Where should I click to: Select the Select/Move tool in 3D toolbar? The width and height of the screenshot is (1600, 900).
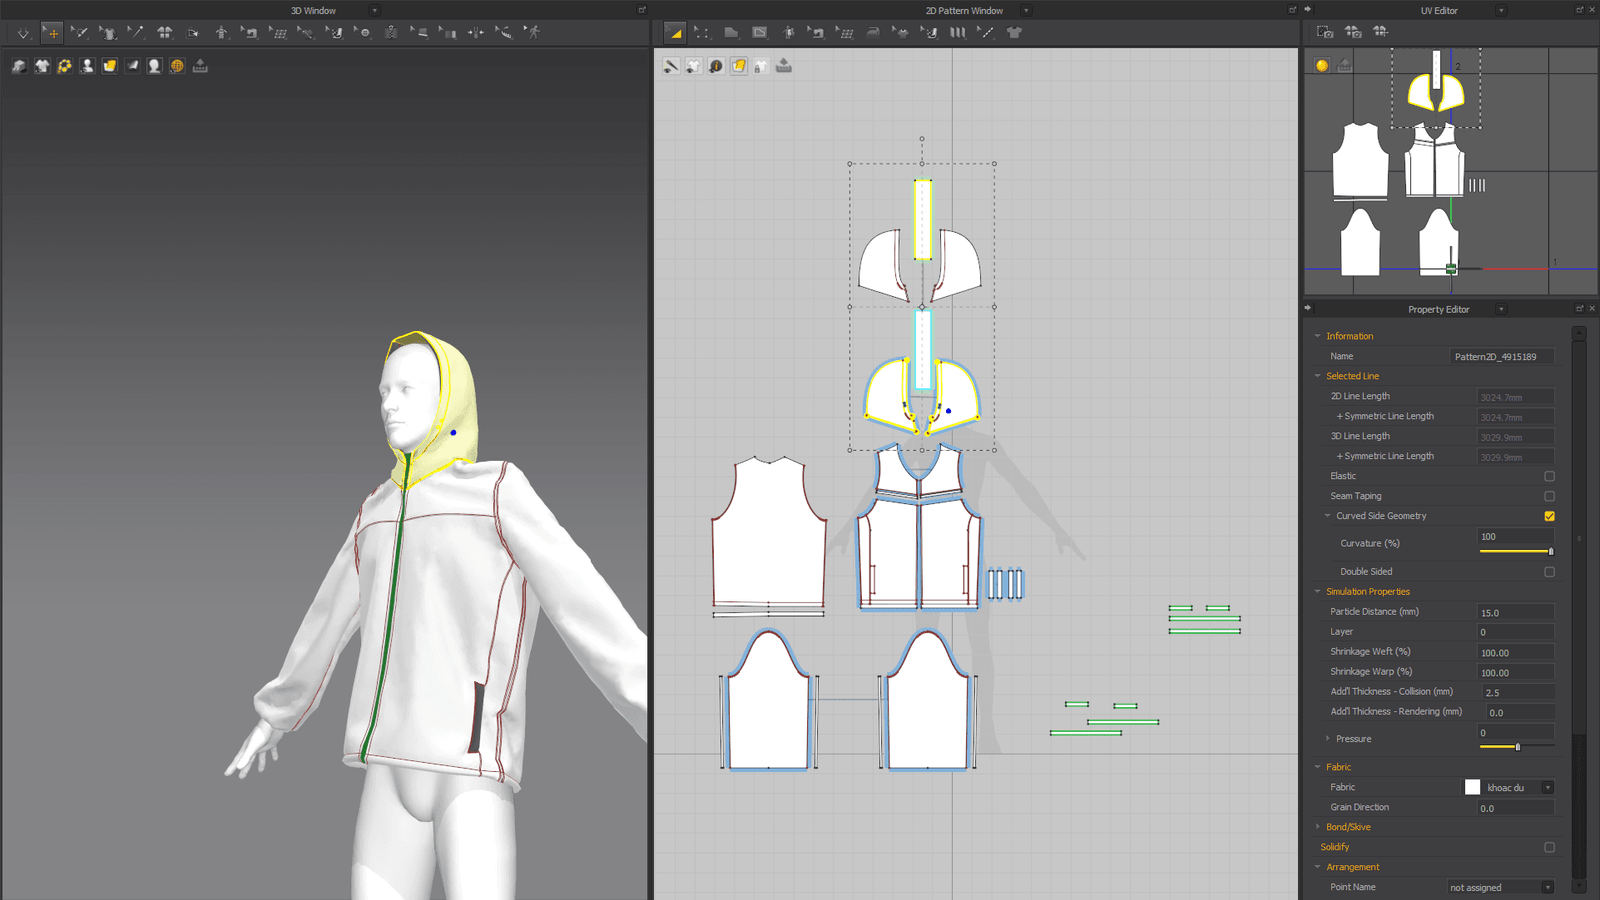(51, 33)
